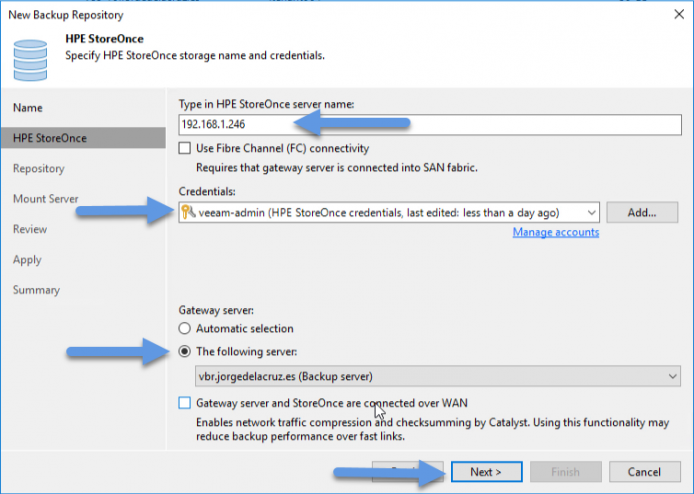Select the Summary step in sidebar
Screen dimensions: 694x494
pyautogui.click(x=36, y=290)
